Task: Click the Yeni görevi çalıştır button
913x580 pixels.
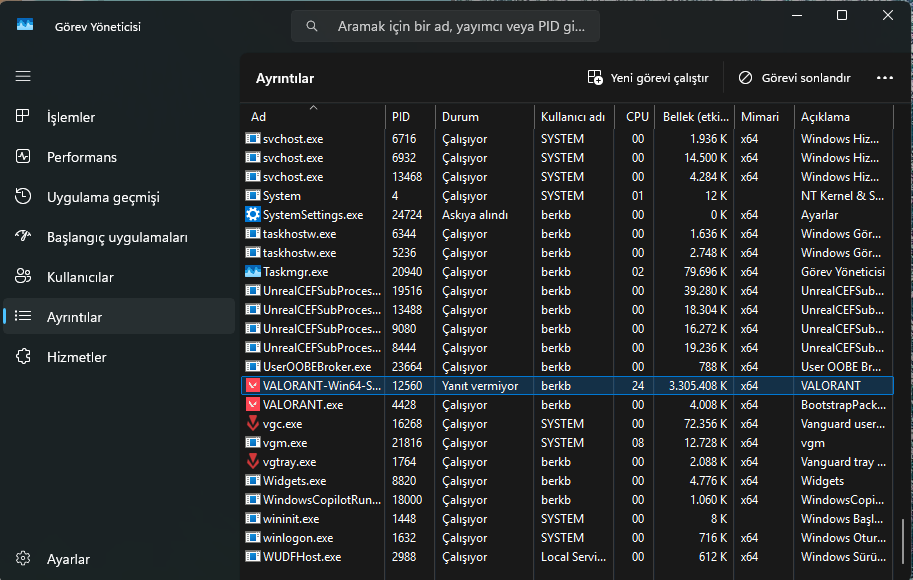Action: tap(648, 77)
